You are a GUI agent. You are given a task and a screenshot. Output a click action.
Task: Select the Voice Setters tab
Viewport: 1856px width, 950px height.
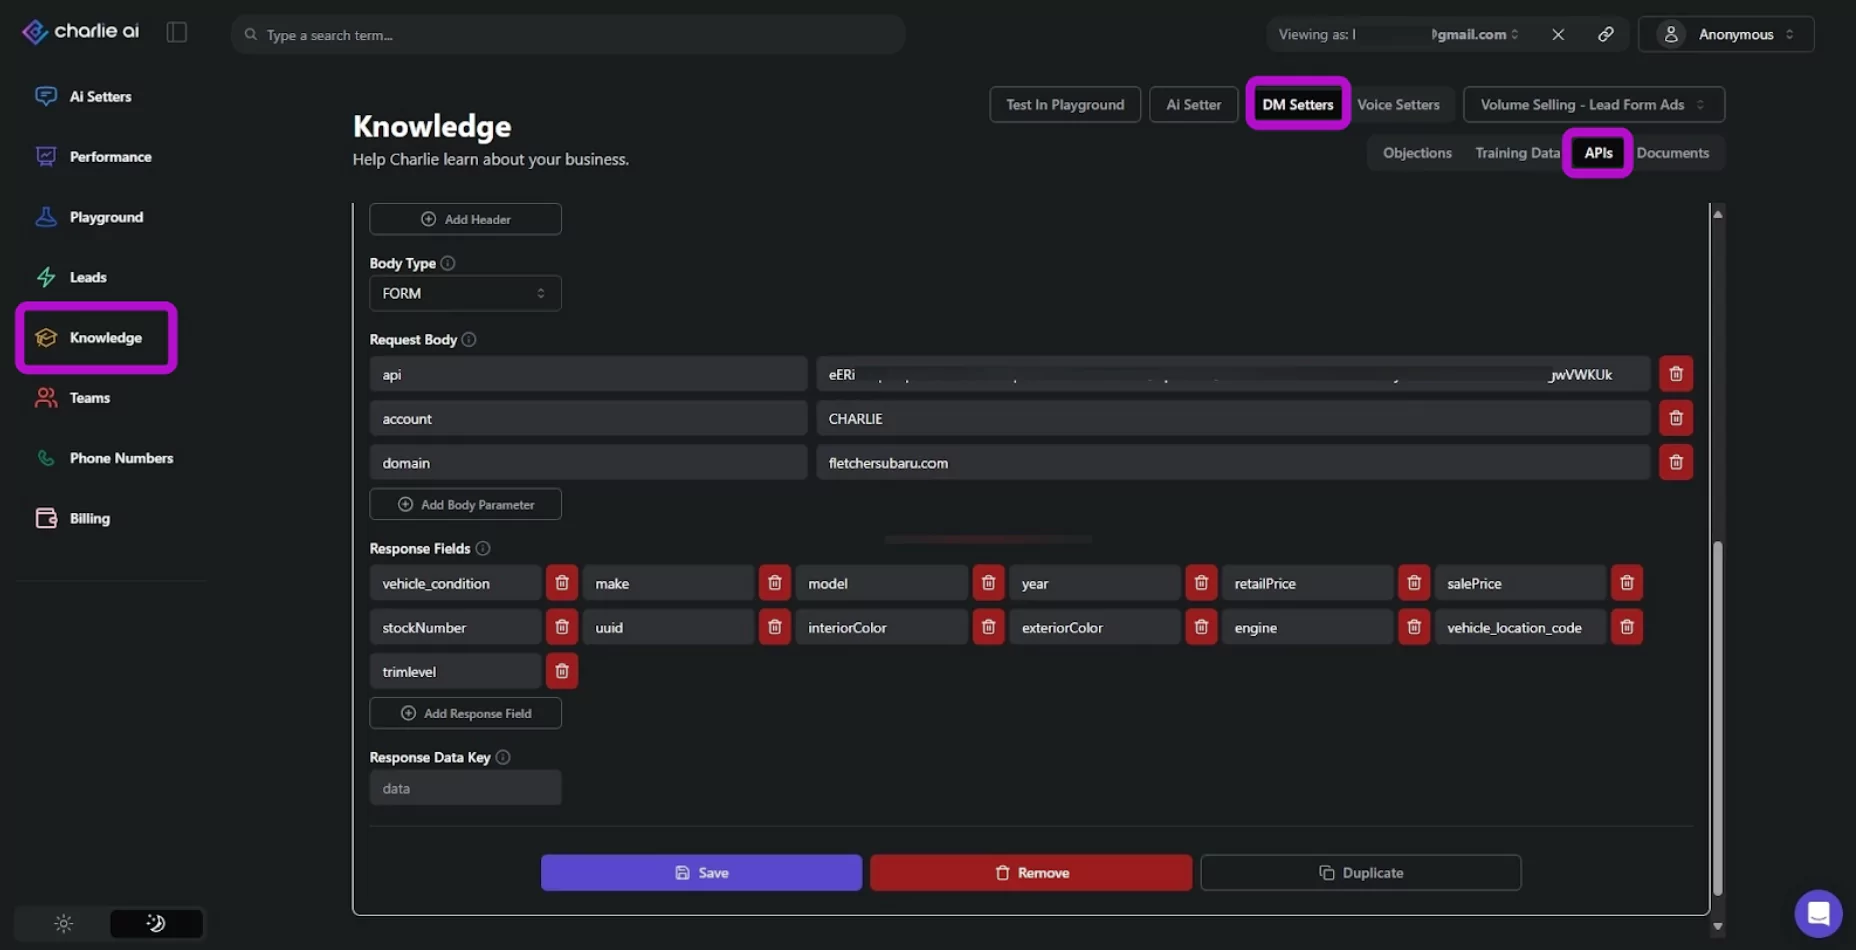1398,104
